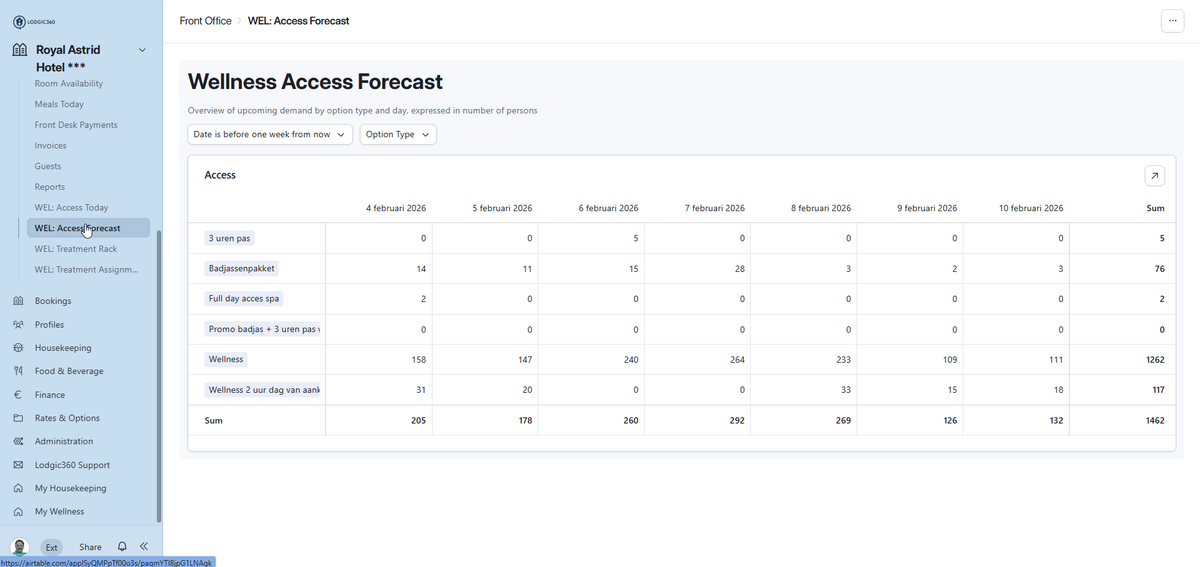Click Full day acces spa row label

point(244,299)
